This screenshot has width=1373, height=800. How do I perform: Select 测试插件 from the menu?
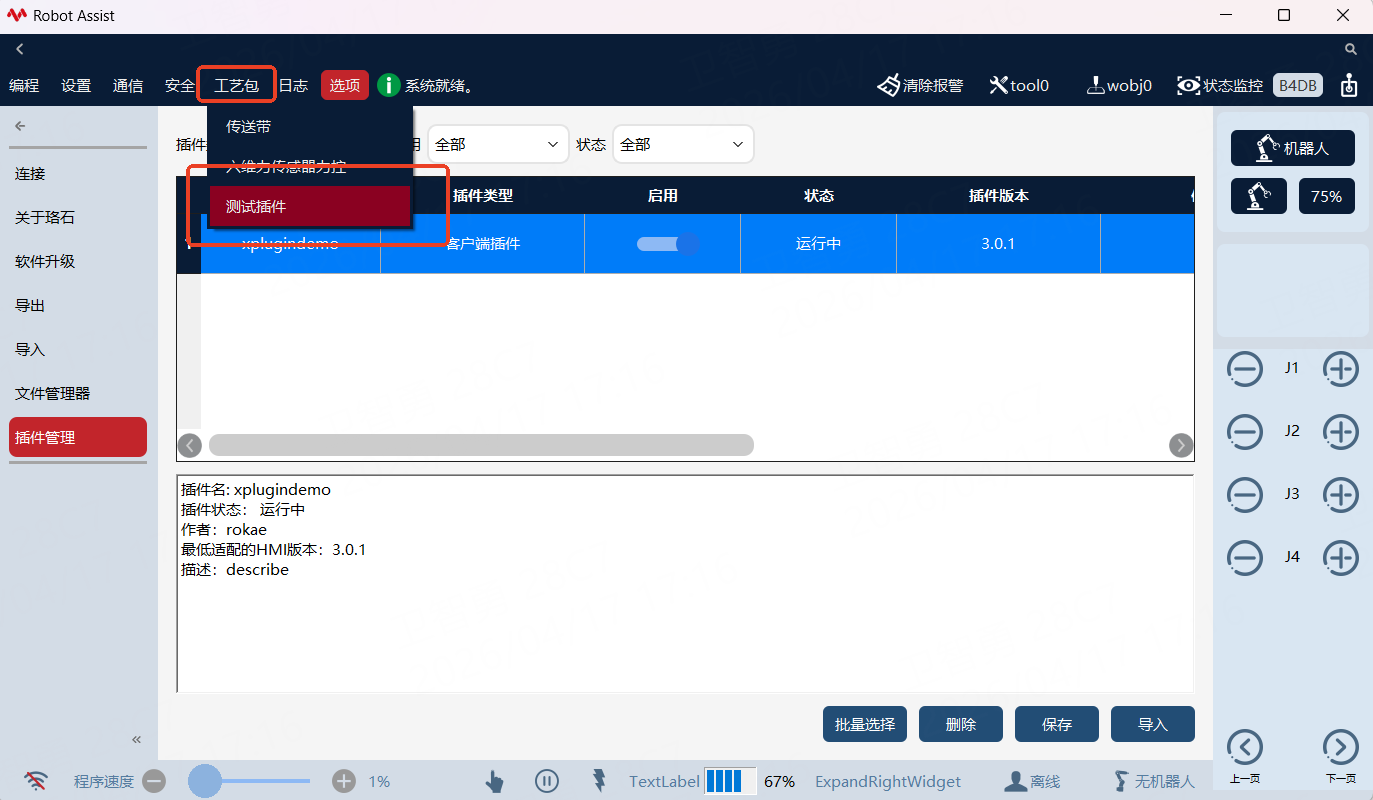tap(310, 206)
